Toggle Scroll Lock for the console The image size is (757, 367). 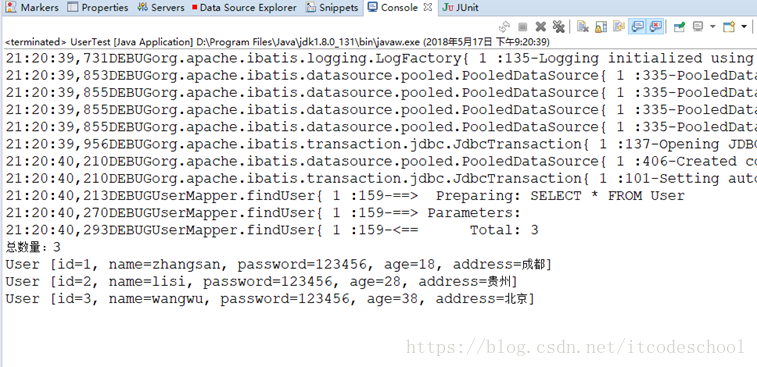click(x=601, y=27)
